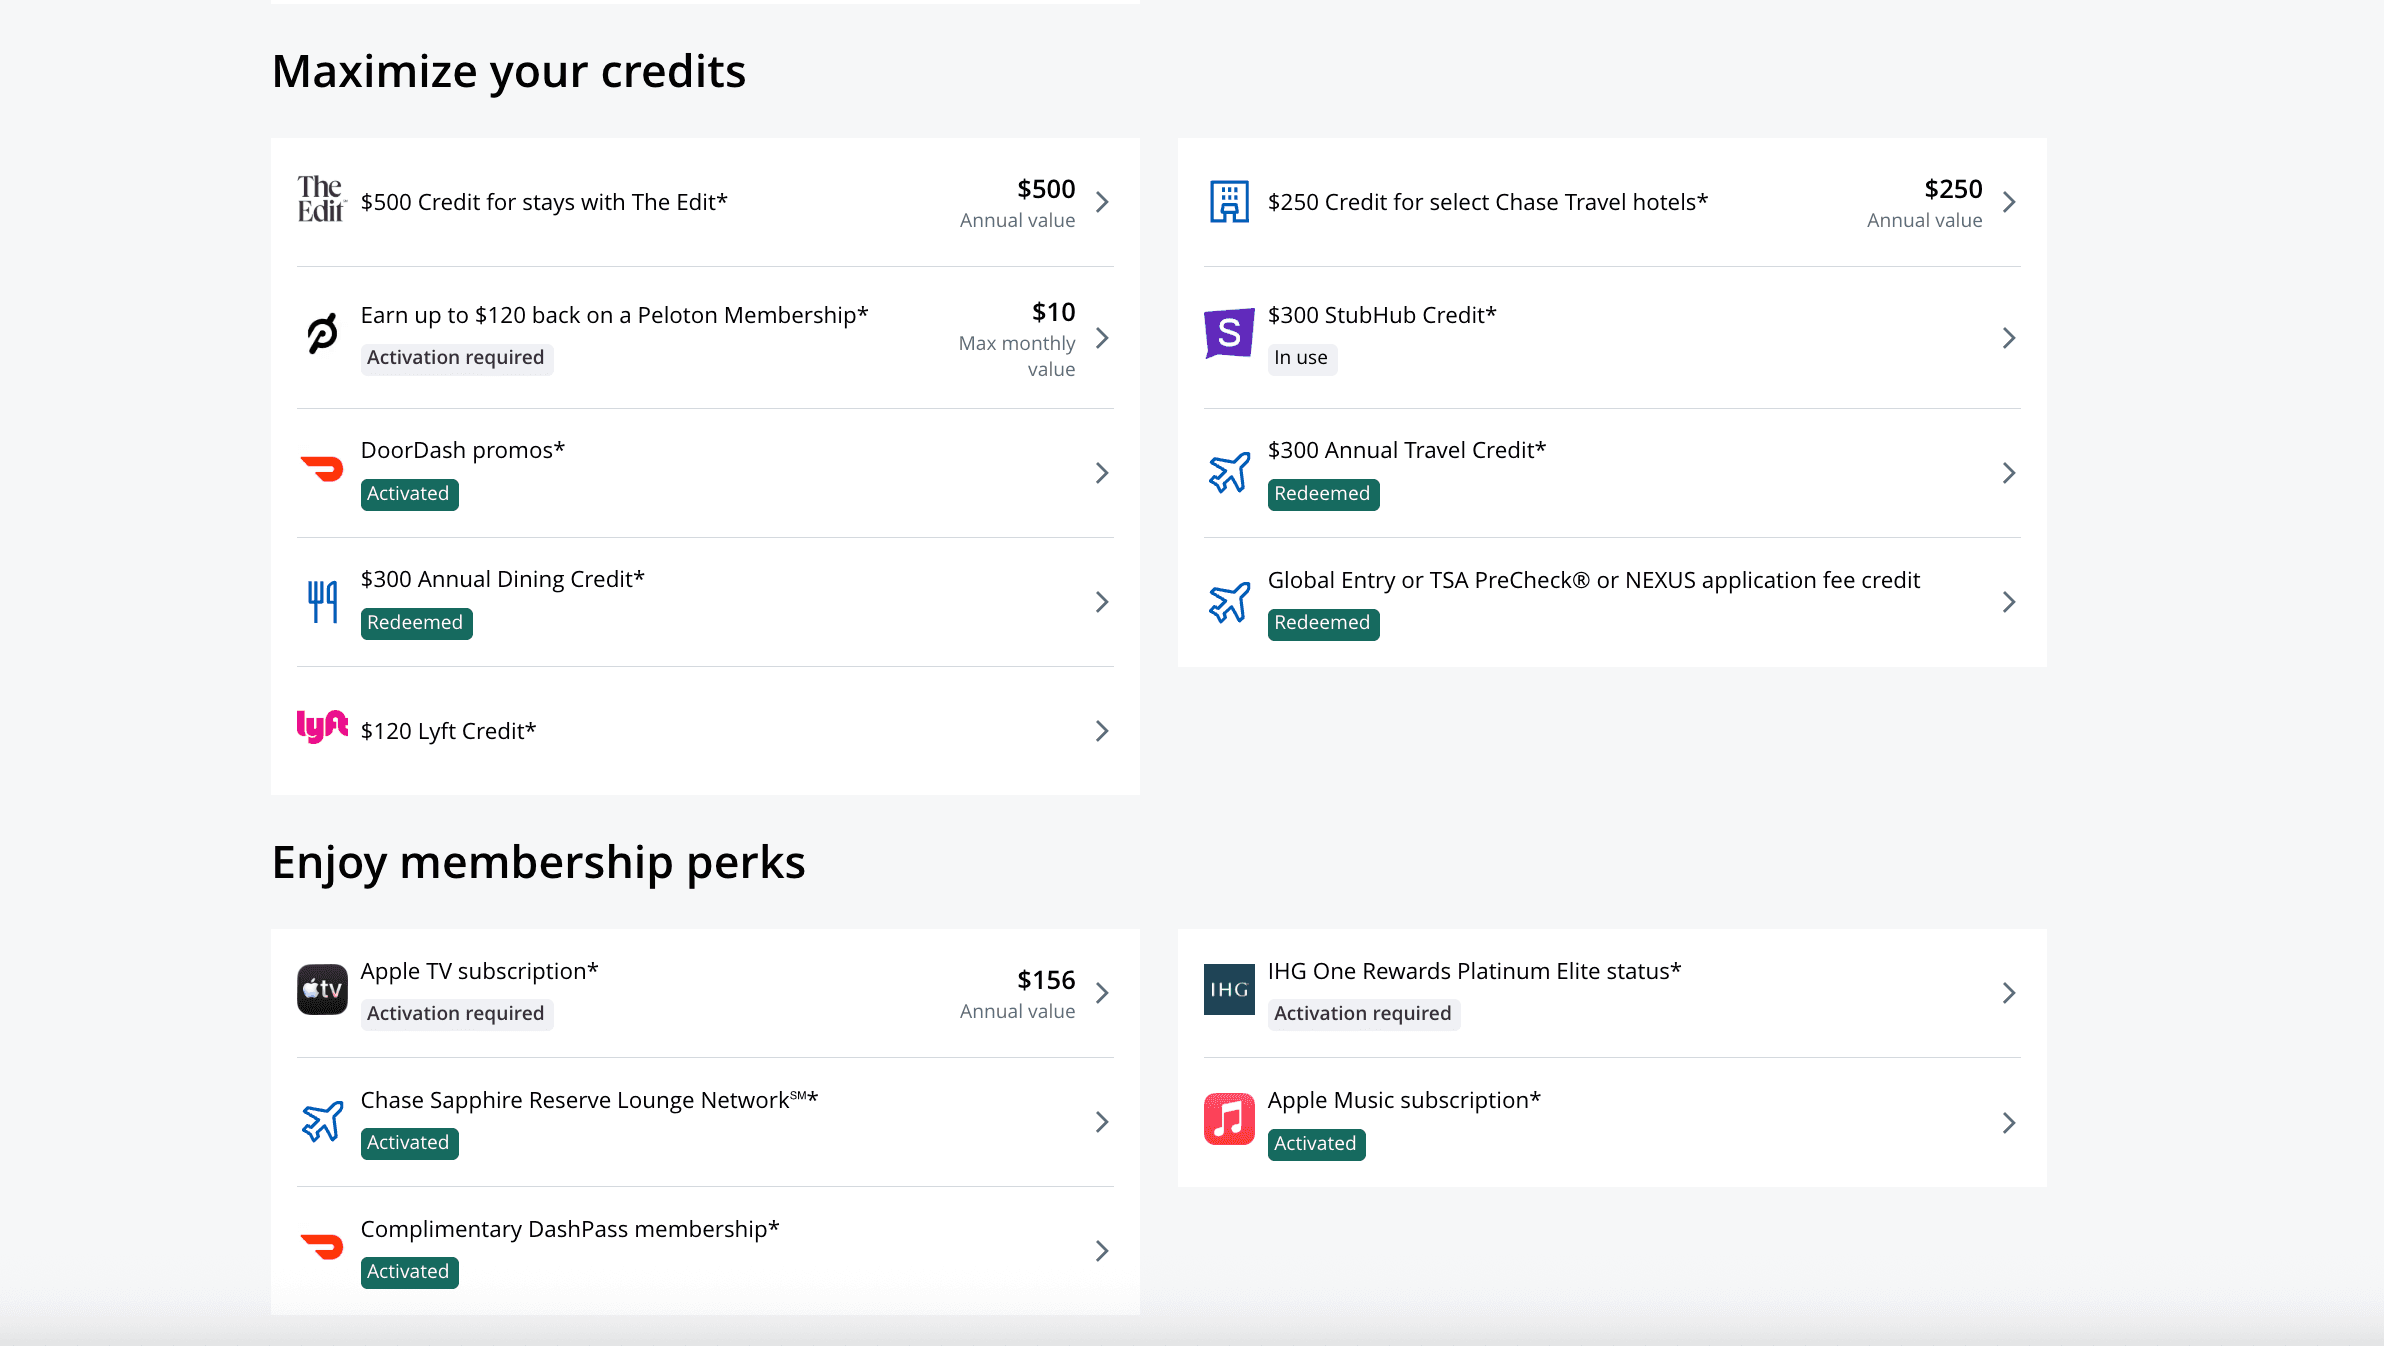Viewport: 2384px width, 1346px height.
Task: Click Apple TV 'Activation required' badge
Action: tap(456, 1014)
